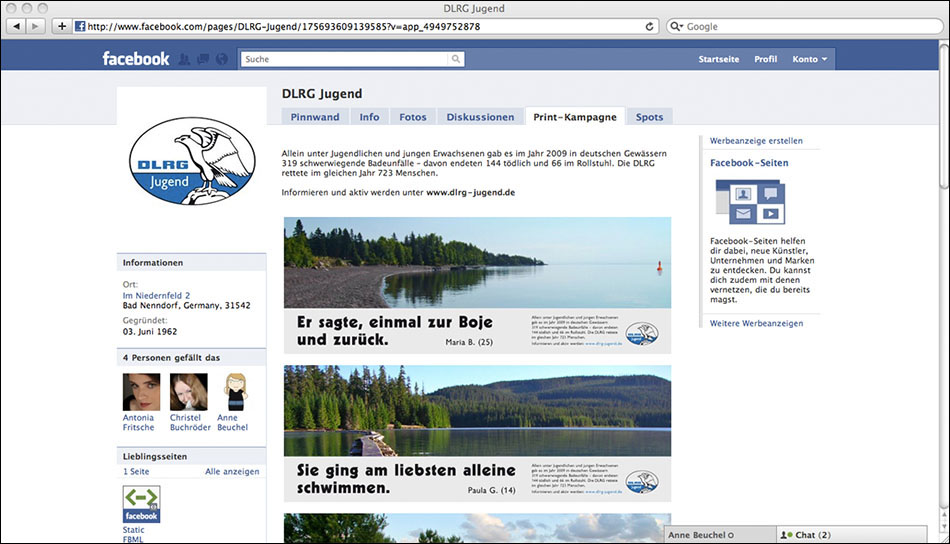The width and height of the screenshot is (950, 544).
Task: Click the chat status icon next to Chat (2)
Action: click(786, 535)
